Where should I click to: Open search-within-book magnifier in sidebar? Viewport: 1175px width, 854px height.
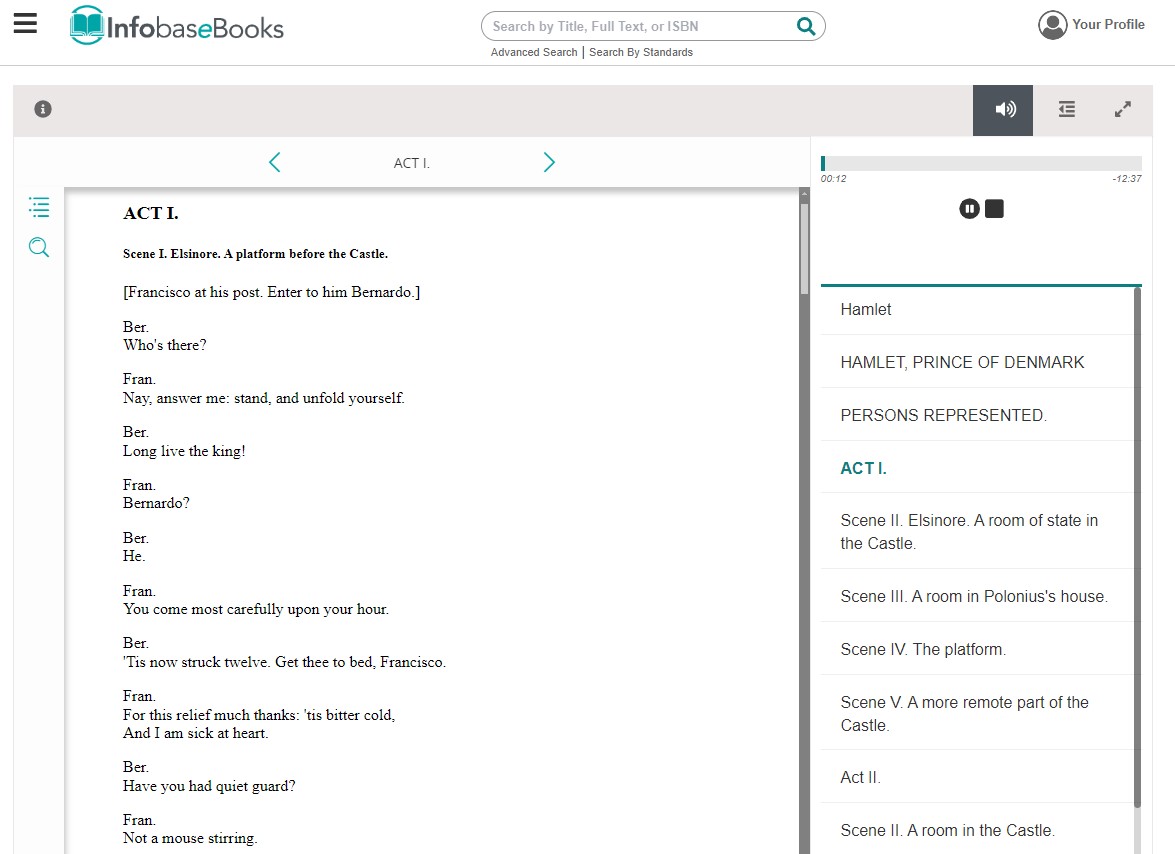click(x=39, y=247)
